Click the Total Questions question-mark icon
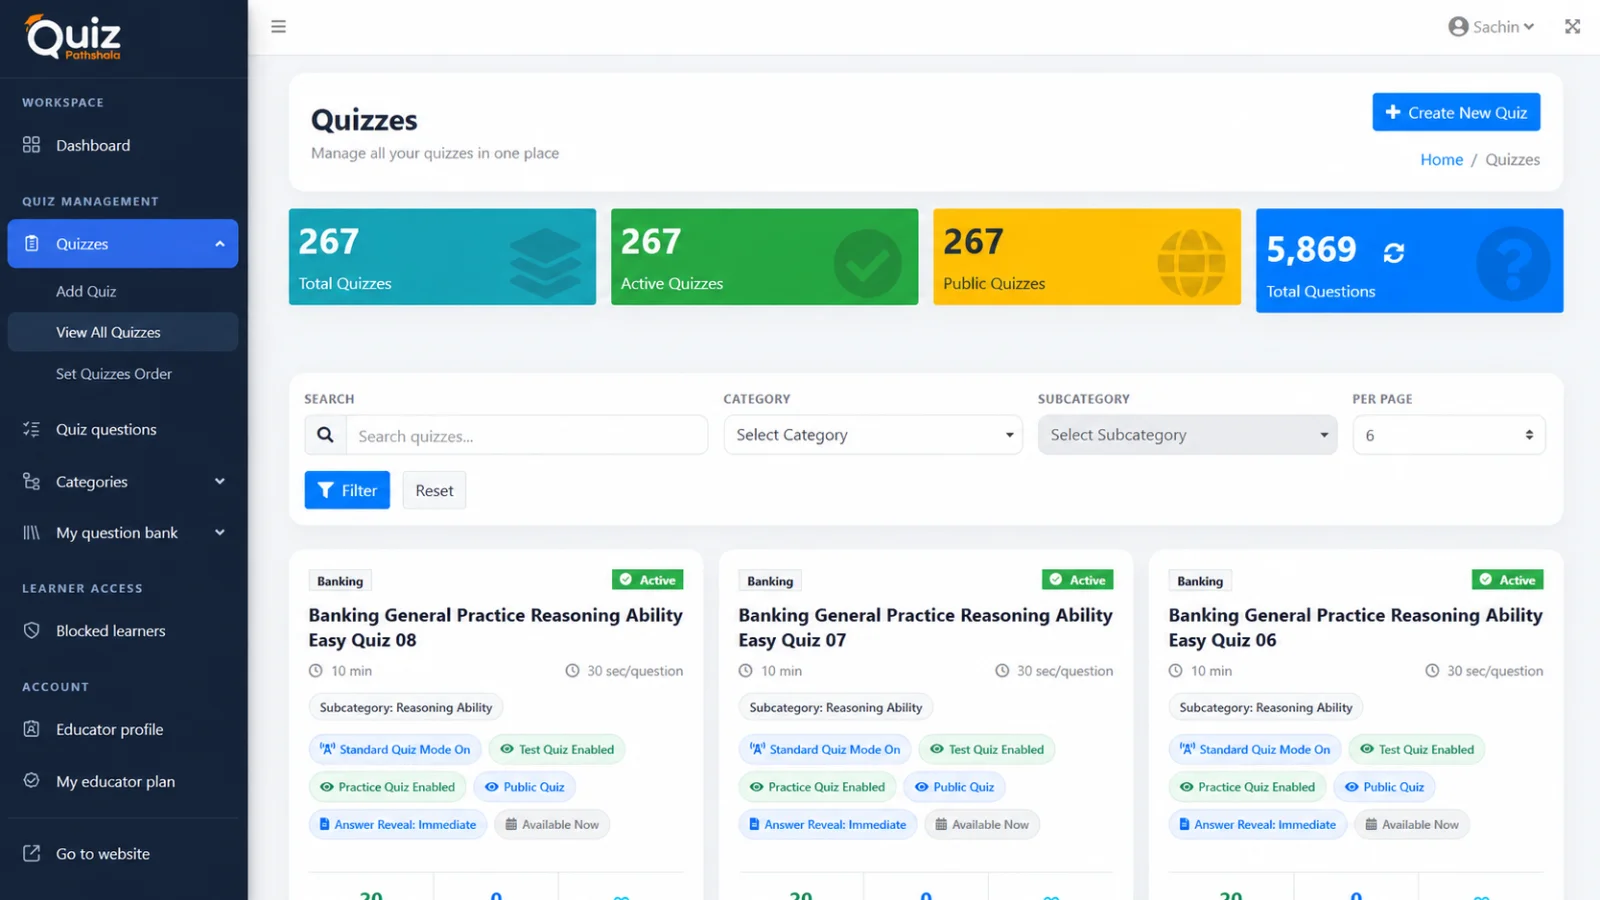 (x=1513, y=263)
